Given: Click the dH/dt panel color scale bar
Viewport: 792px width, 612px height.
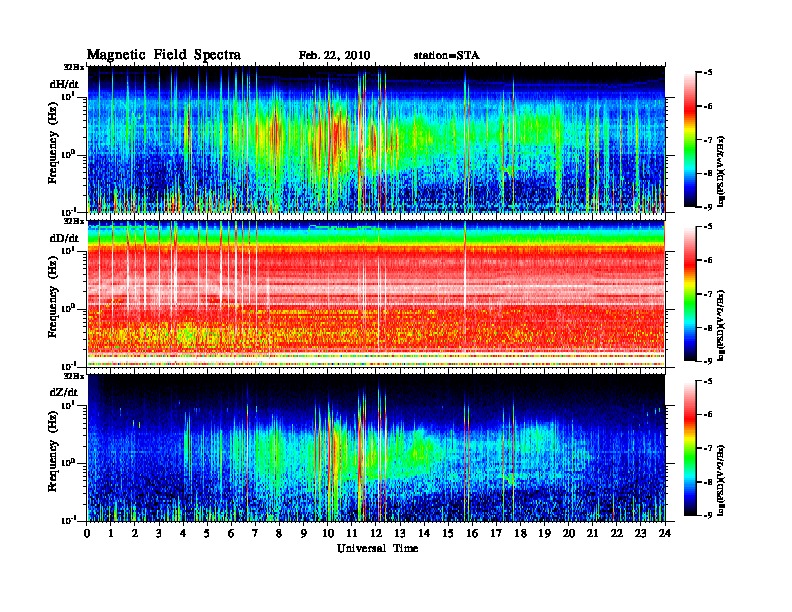Looking at the screenshot, I should (690, 140).
